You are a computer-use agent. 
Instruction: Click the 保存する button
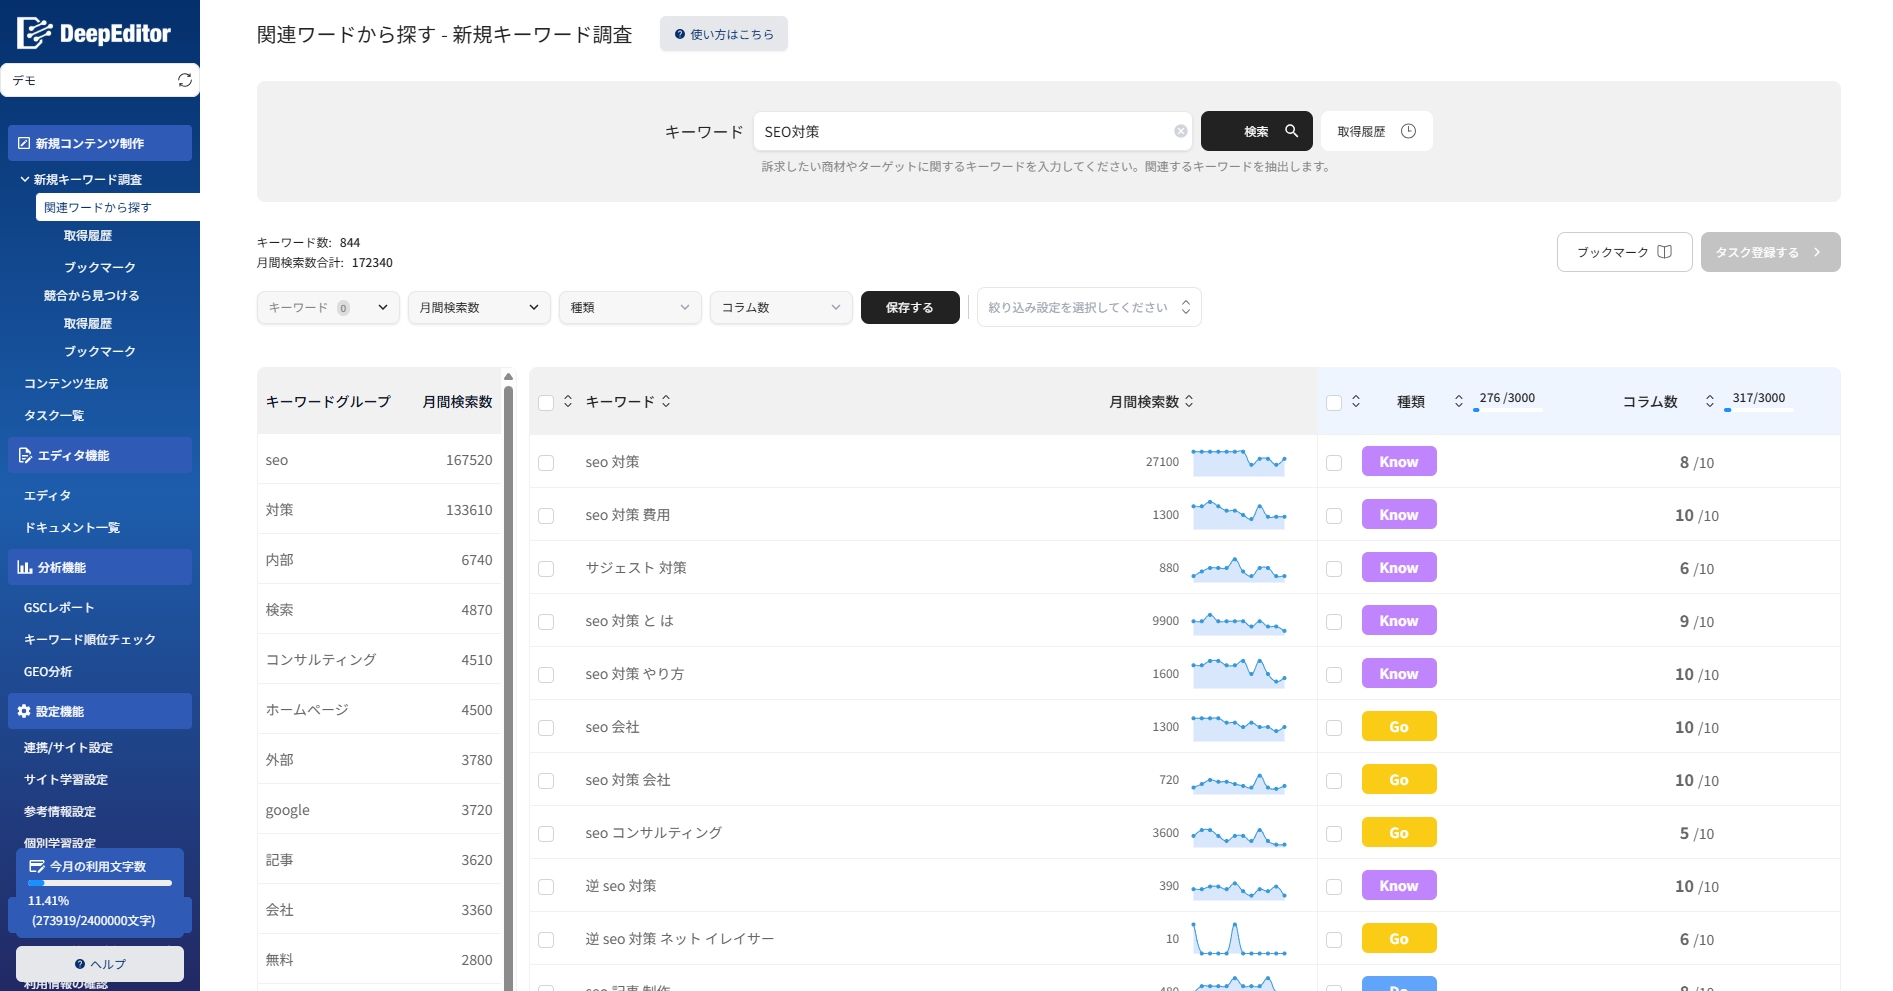(x=909, y=307)
